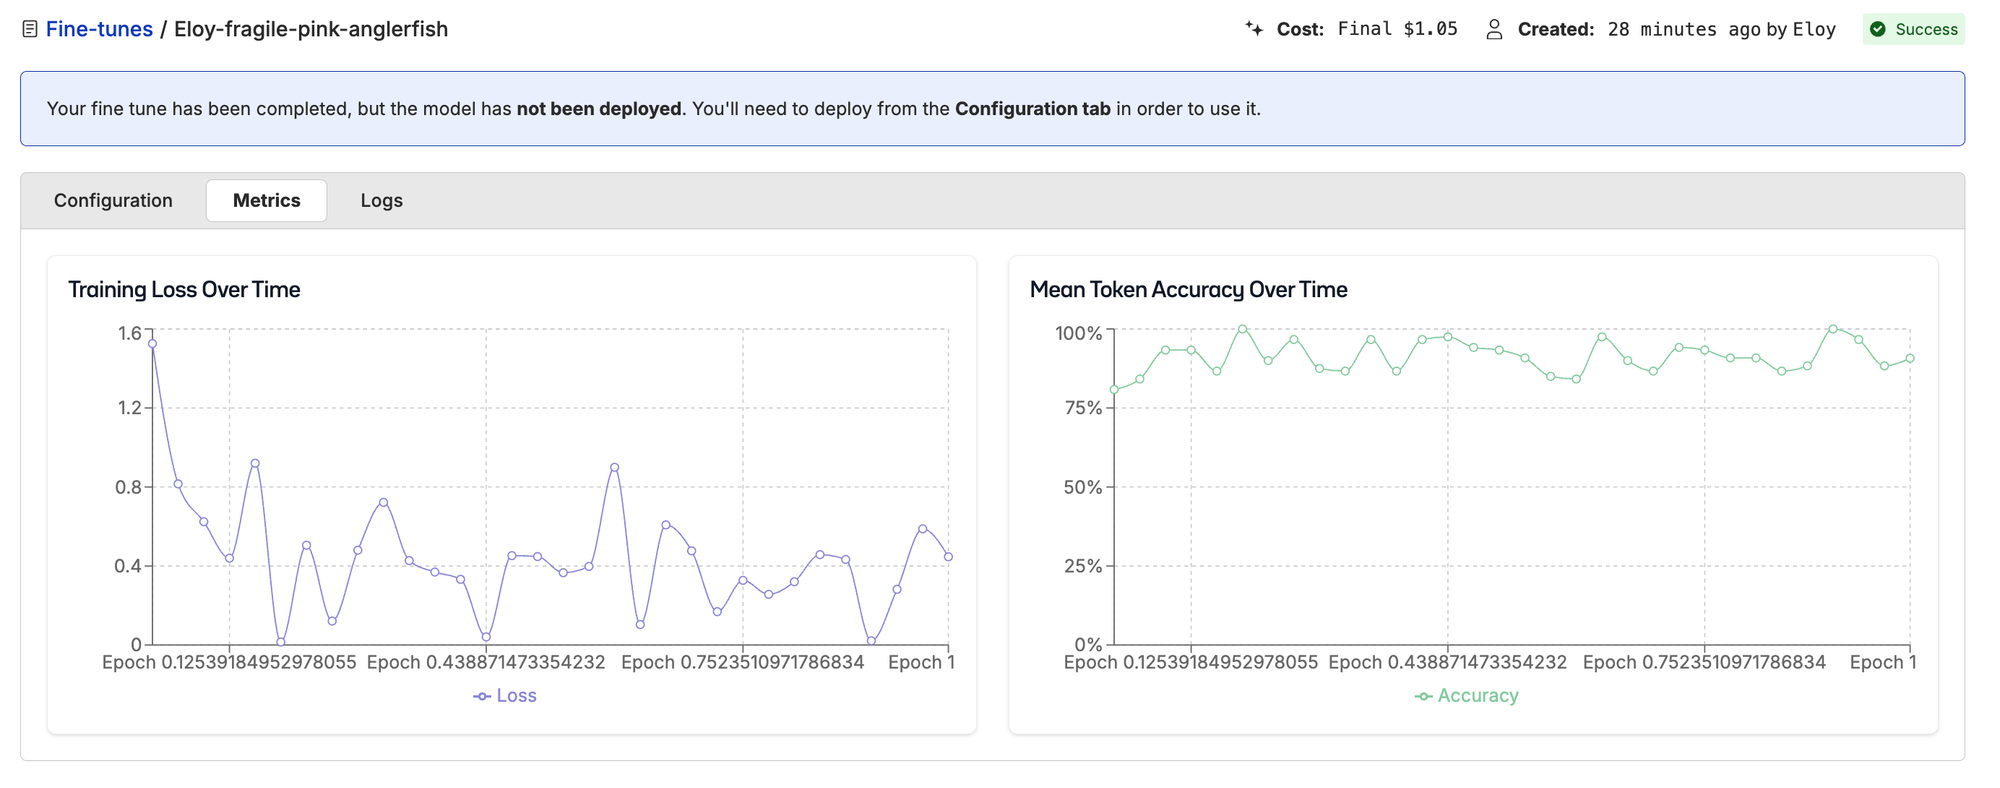Click the sparkle icon next to Cost
This screenshot has width=2000, height=788.
click(x=1254, y=29)
